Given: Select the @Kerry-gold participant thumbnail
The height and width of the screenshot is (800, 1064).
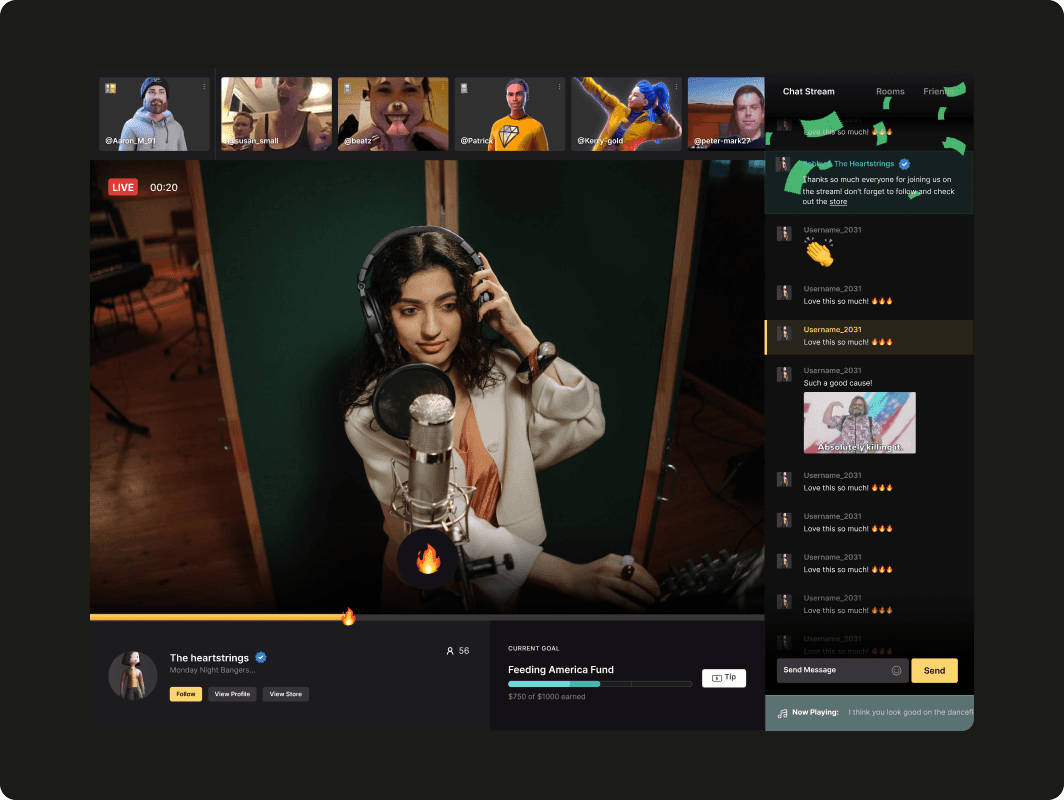Looking at the screenshot, I should 626,113.
